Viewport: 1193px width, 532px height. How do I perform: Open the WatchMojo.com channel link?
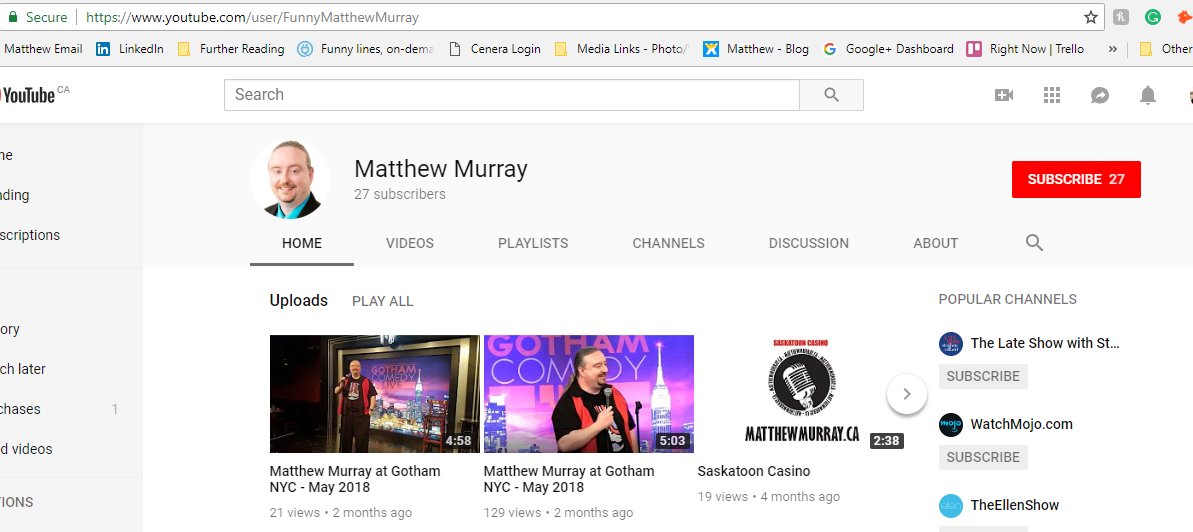[x=1021, y=424]
